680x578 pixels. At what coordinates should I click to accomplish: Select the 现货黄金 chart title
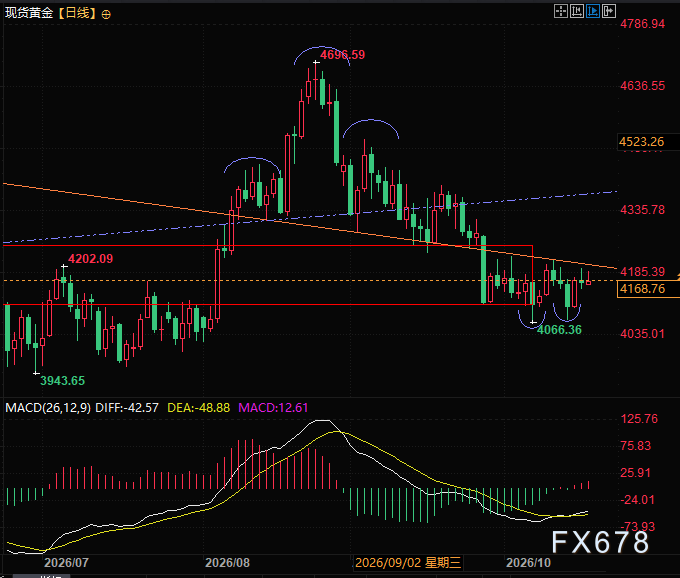tap(29, 13)
